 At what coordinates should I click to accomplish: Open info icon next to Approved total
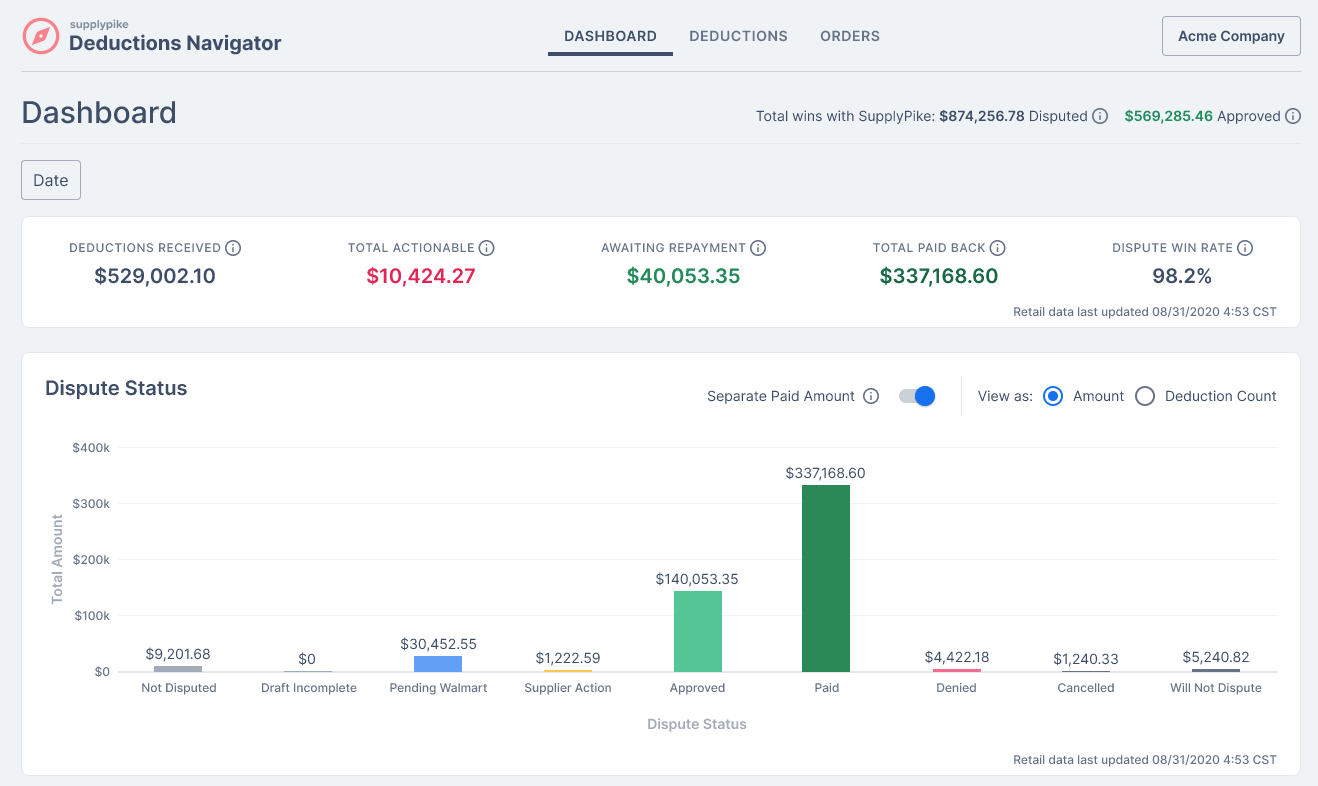coord(1293,116)
